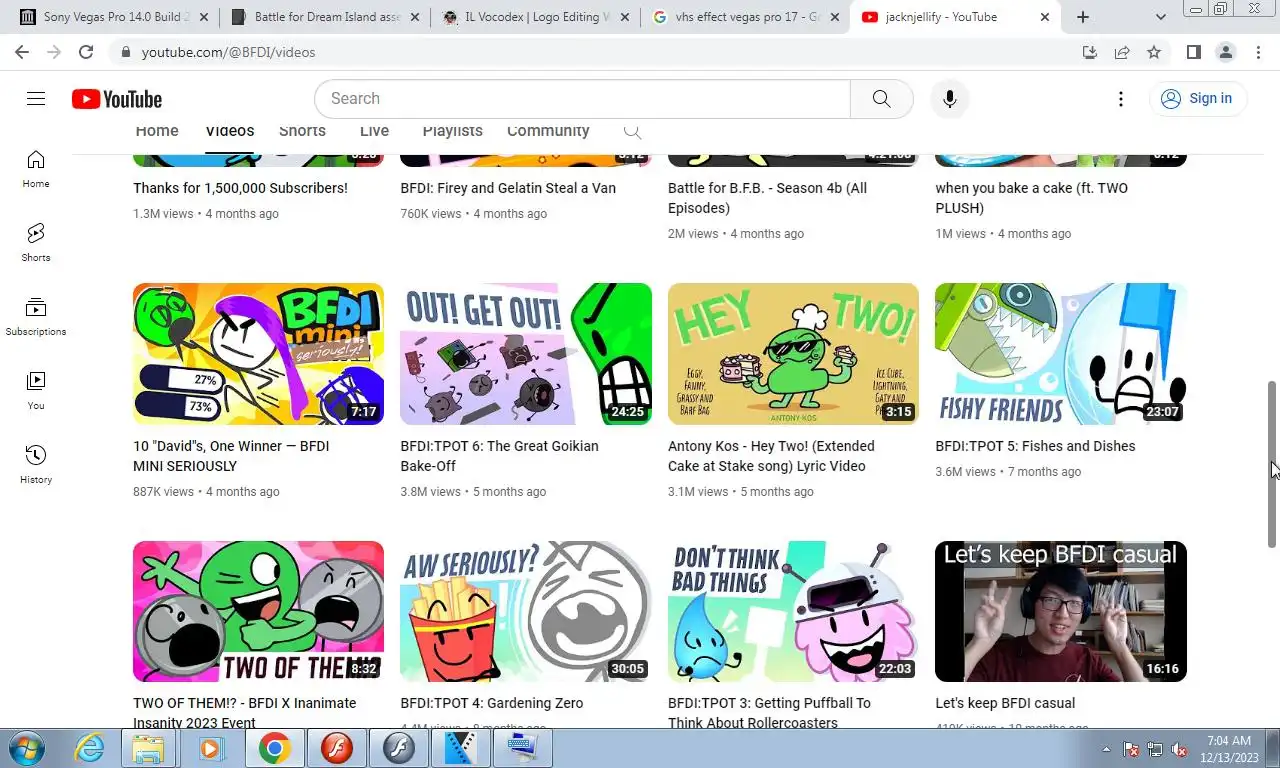Install app icon in address bar
The width and height of the screenshot is (1280, 768).
(x=1090, y=52)
